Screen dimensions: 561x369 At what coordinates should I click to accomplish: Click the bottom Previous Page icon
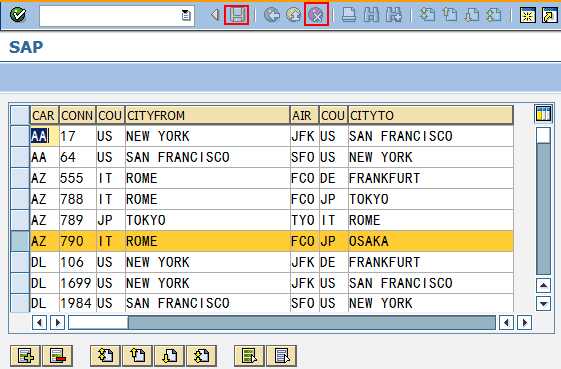coord(137,356)
